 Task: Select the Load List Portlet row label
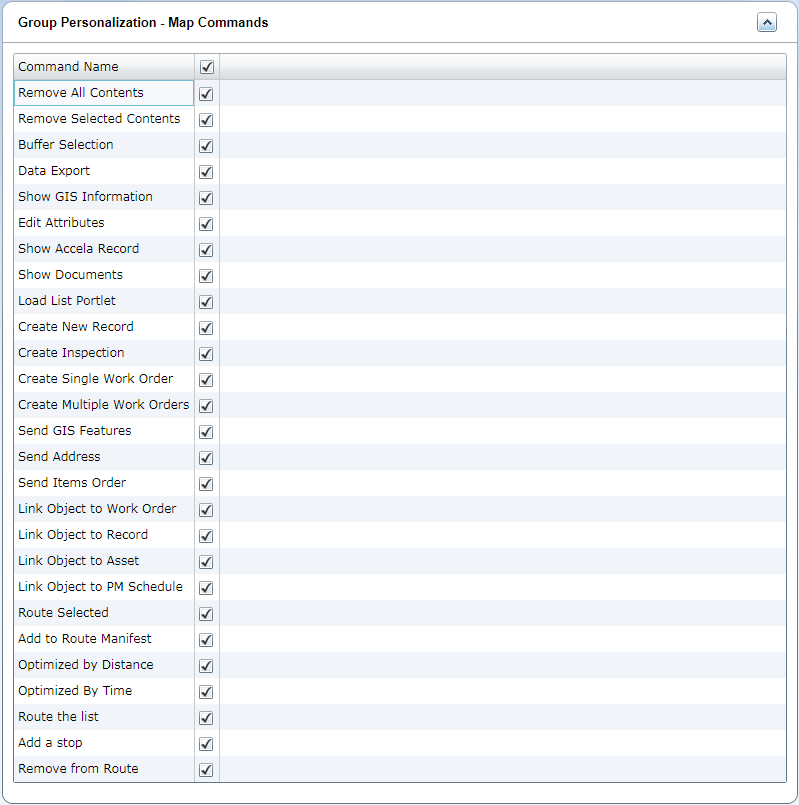[67, 301]
